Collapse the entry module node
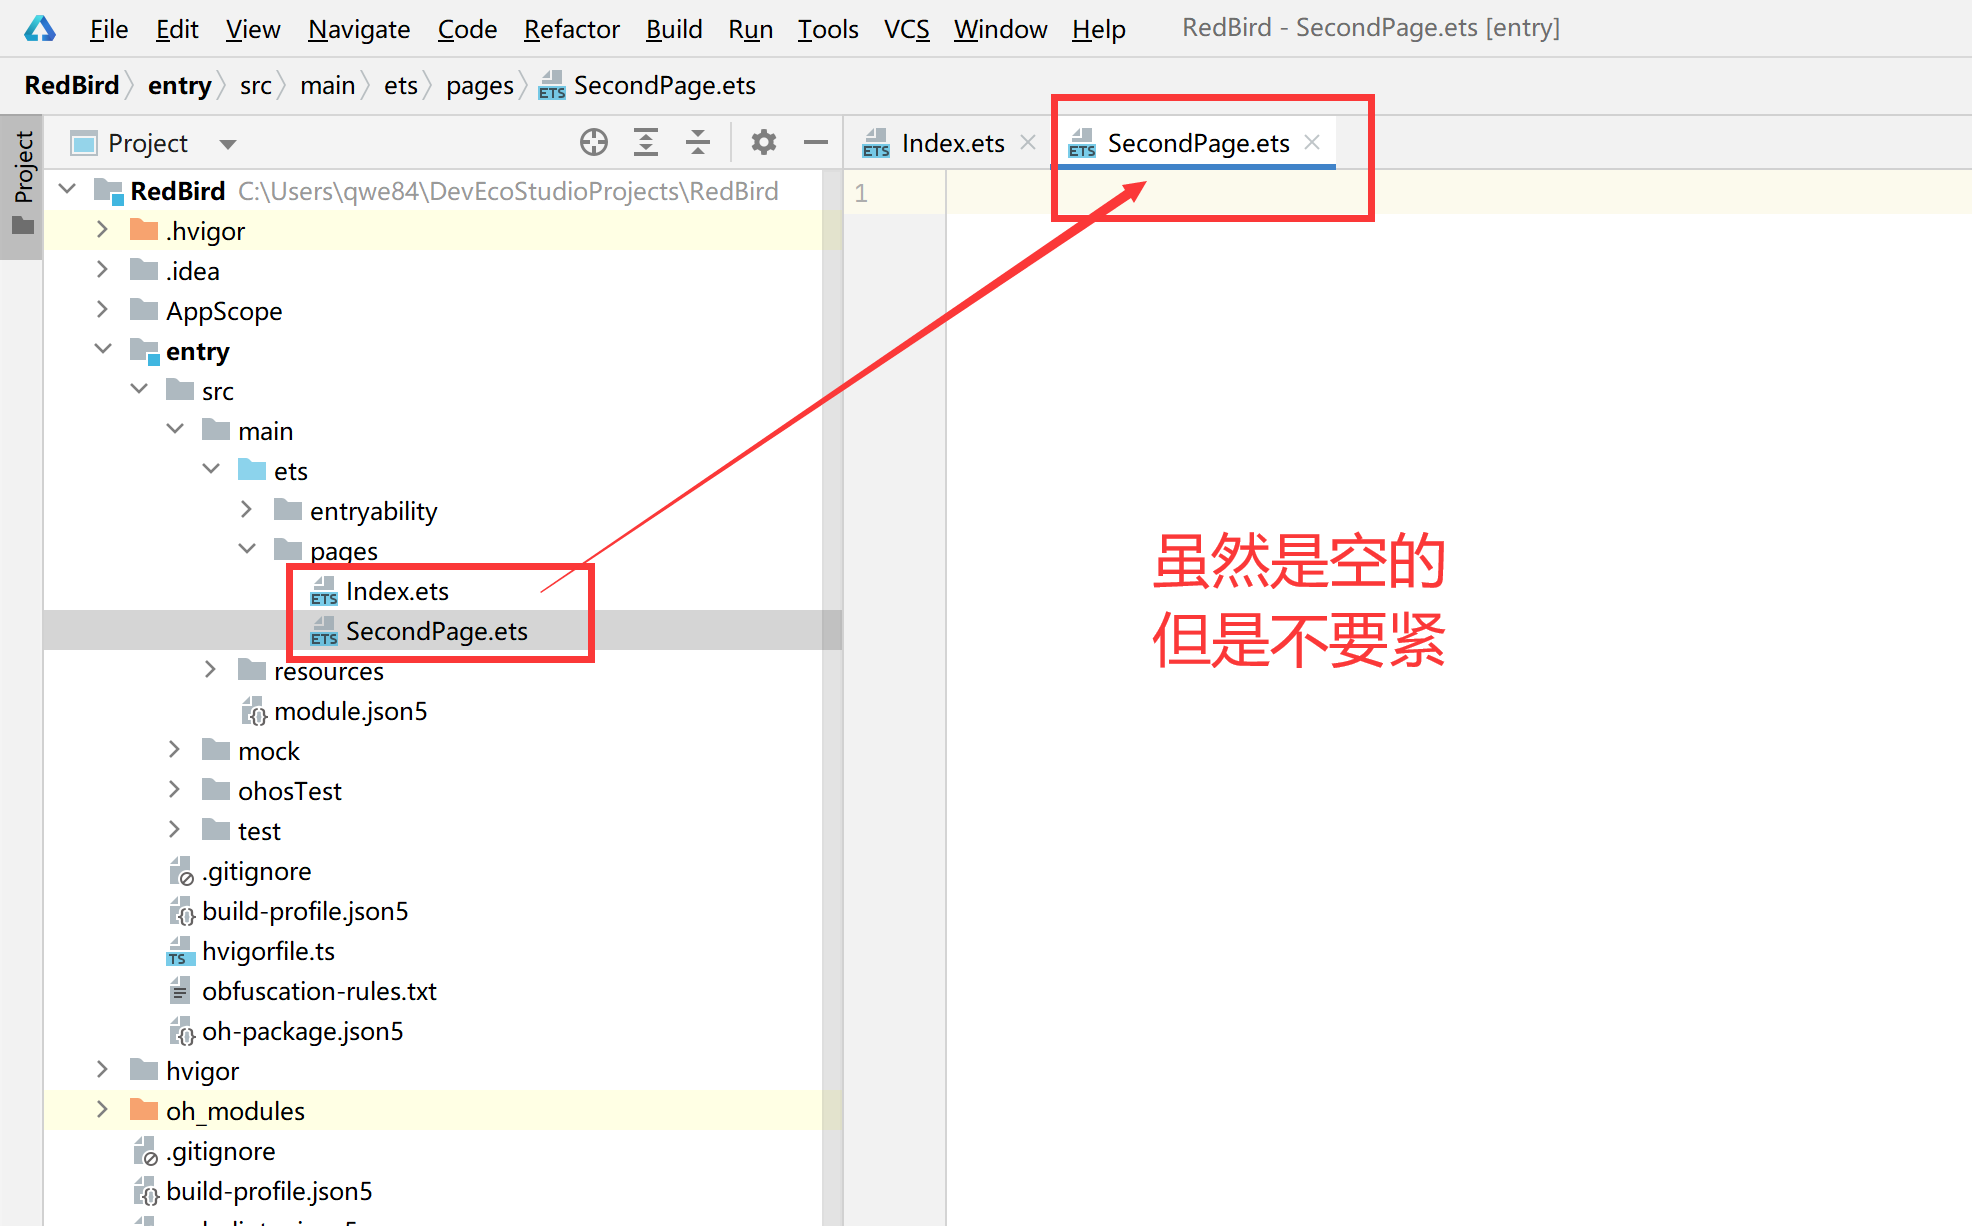 [x=102, y=349]
